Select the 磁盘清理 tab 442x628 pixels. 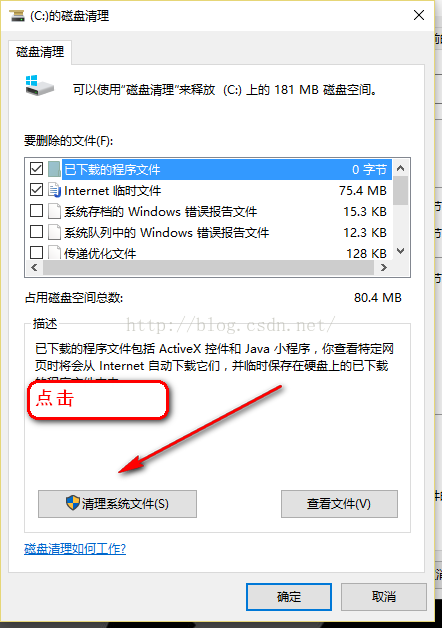click(40, 52)
